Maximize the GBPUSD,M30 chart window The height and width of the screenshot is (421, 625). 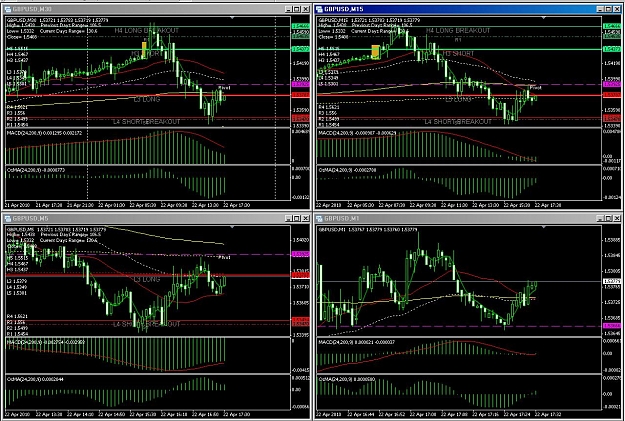(x=297, y=9)
